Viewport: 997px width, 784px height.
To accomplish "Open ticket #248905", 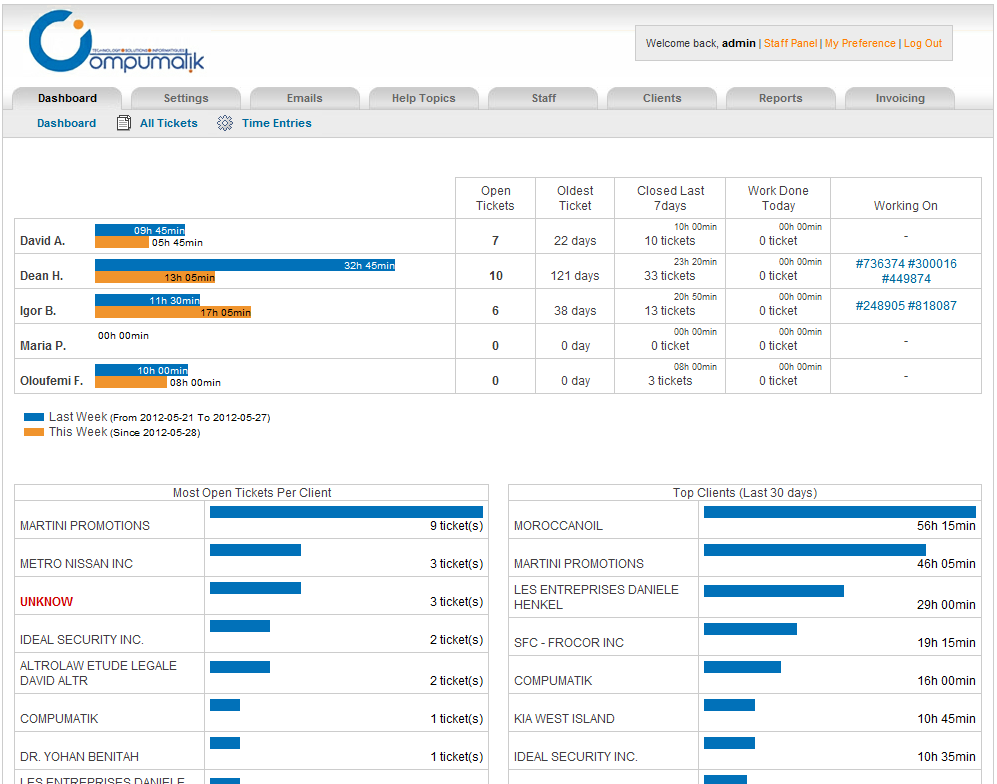I will (880, 306).
